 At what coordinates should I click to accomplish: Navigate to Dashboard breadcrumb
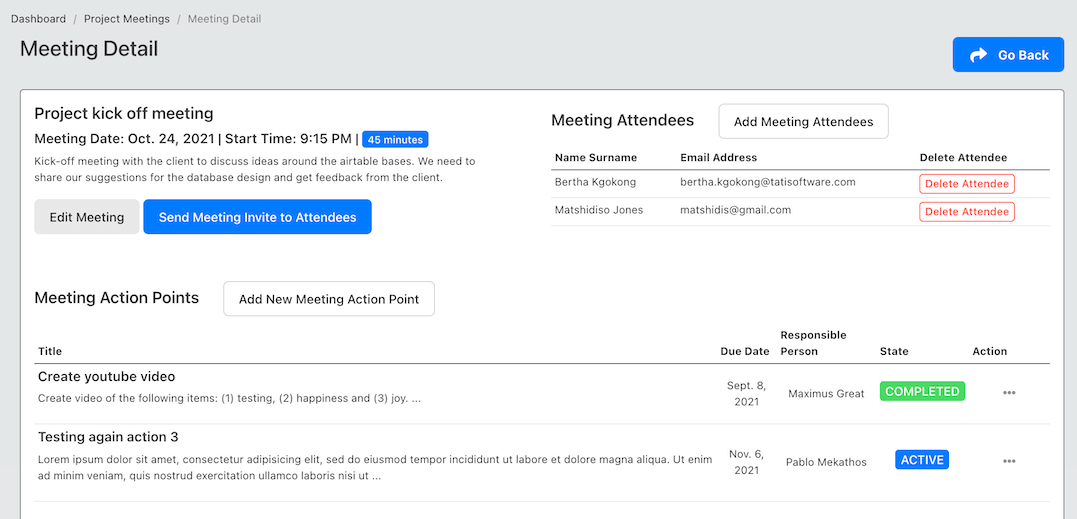pos(38,19)
